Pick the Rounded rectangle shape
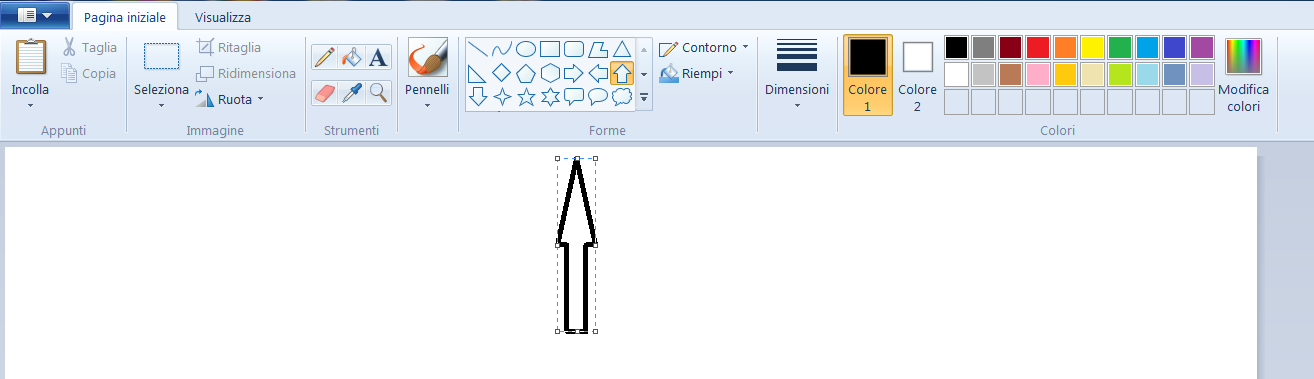This screenshot has height=379, width=1314. [574, 49]
